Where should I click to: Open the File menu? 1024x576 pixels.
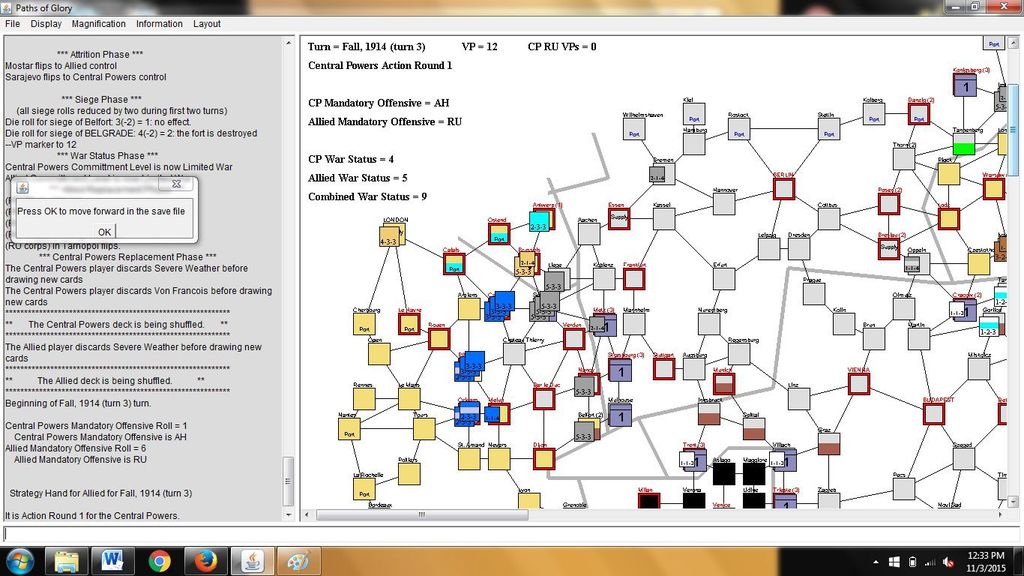click(x=12, y=24)
